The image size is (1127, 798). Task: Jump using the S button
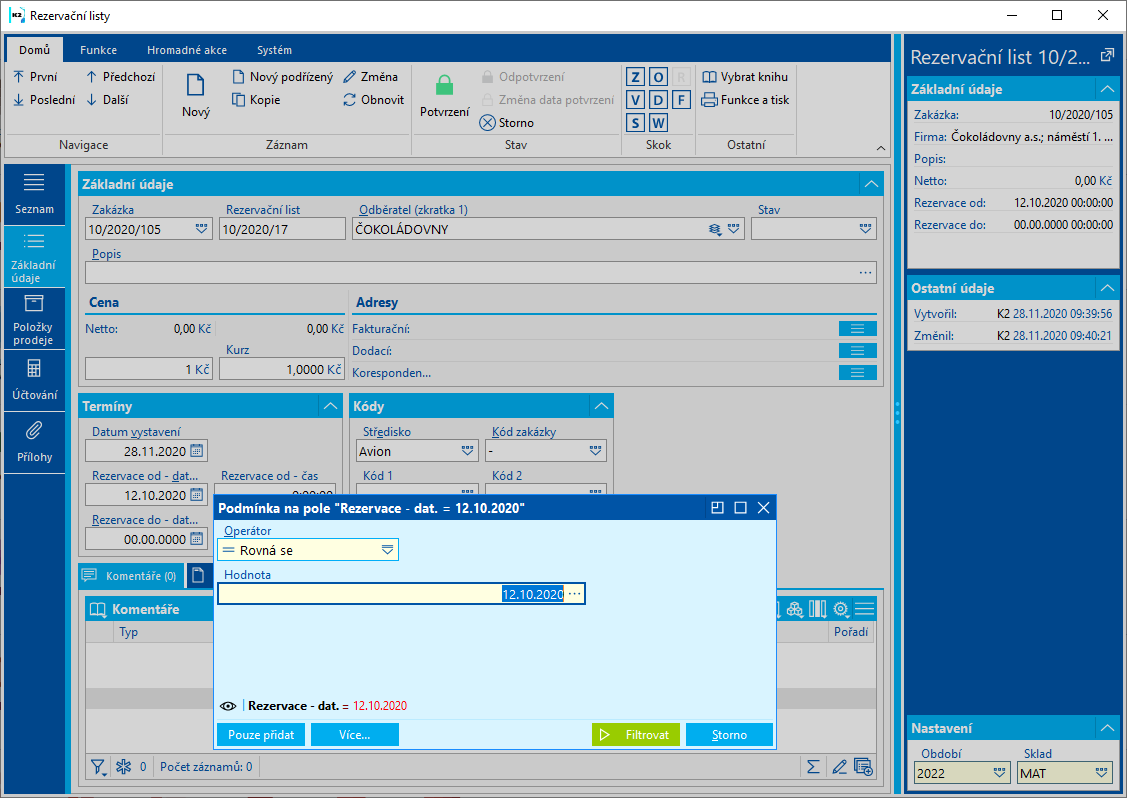[635, 123]
